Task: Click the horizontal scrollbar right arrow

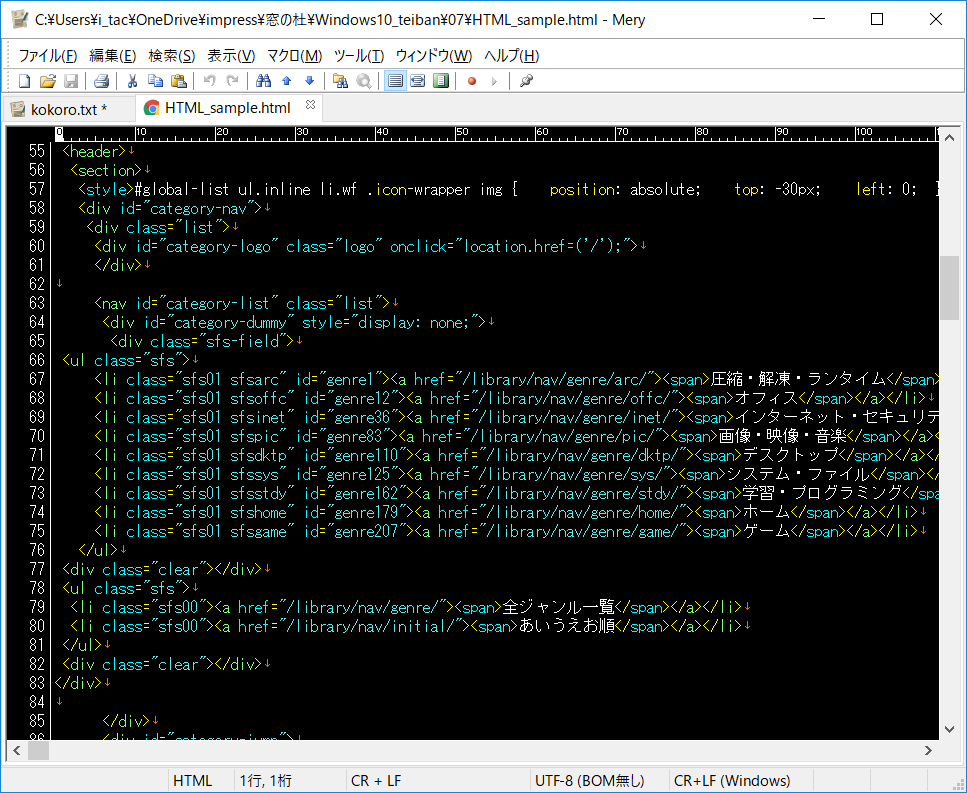Action: [x=930, y=750]
